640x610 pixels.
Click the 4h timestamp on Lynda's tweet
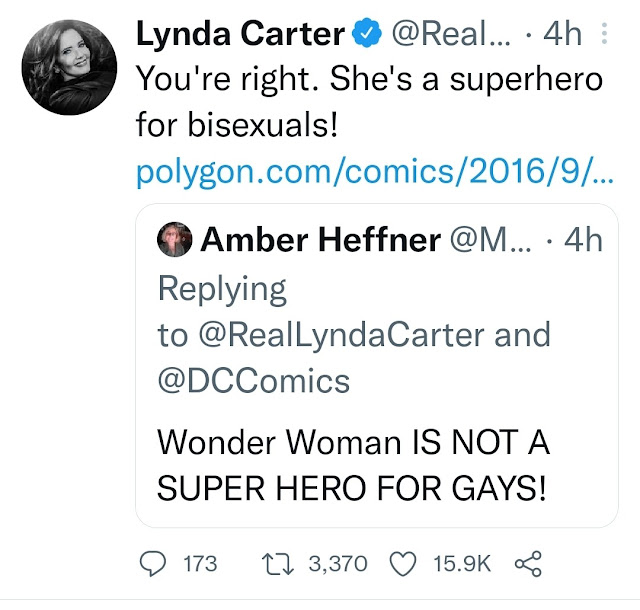click(x=562, y=33)
